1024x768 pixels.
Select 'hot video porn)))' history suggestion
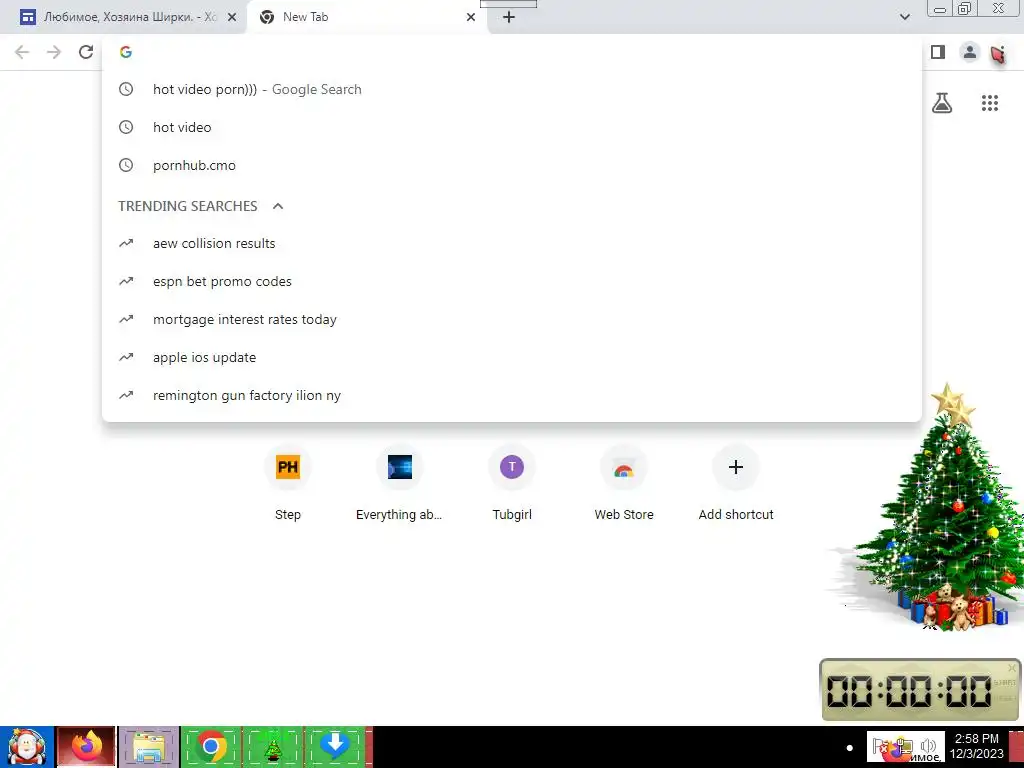tap(511, 89)
